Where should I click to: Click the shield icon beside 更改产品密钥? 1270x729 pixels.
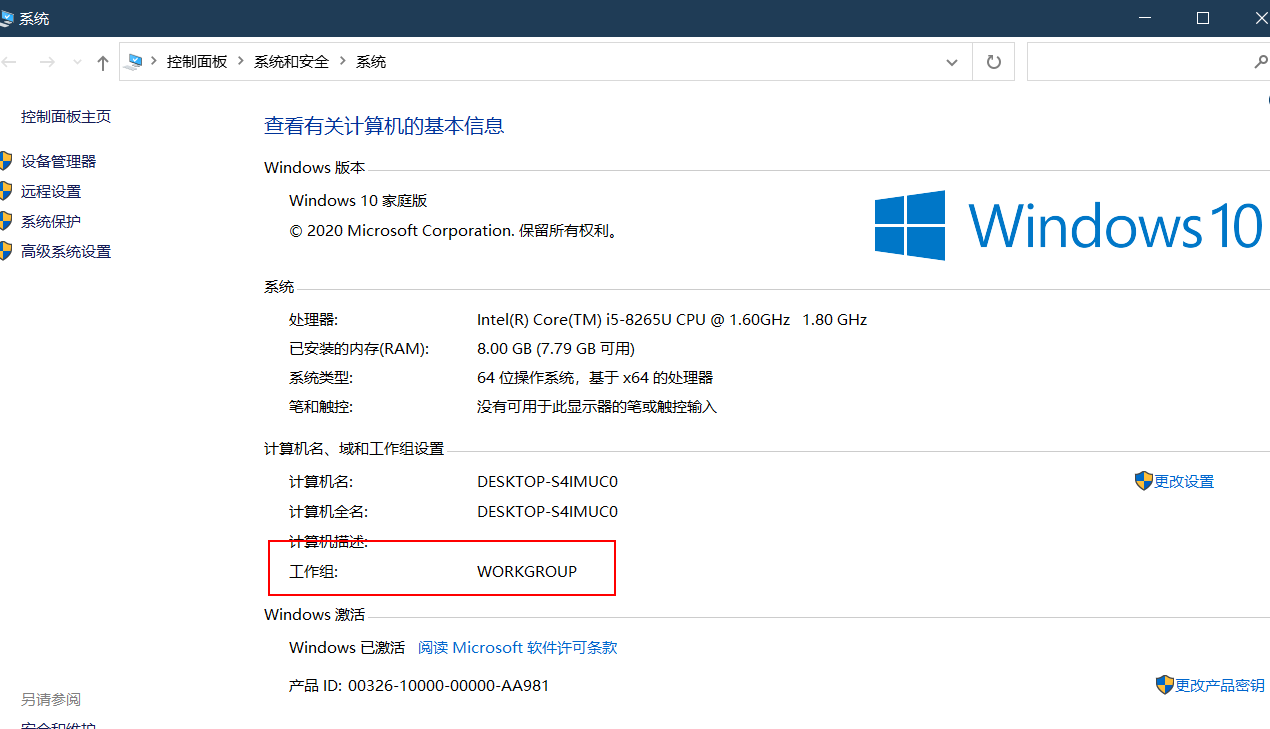(1165, 685)
